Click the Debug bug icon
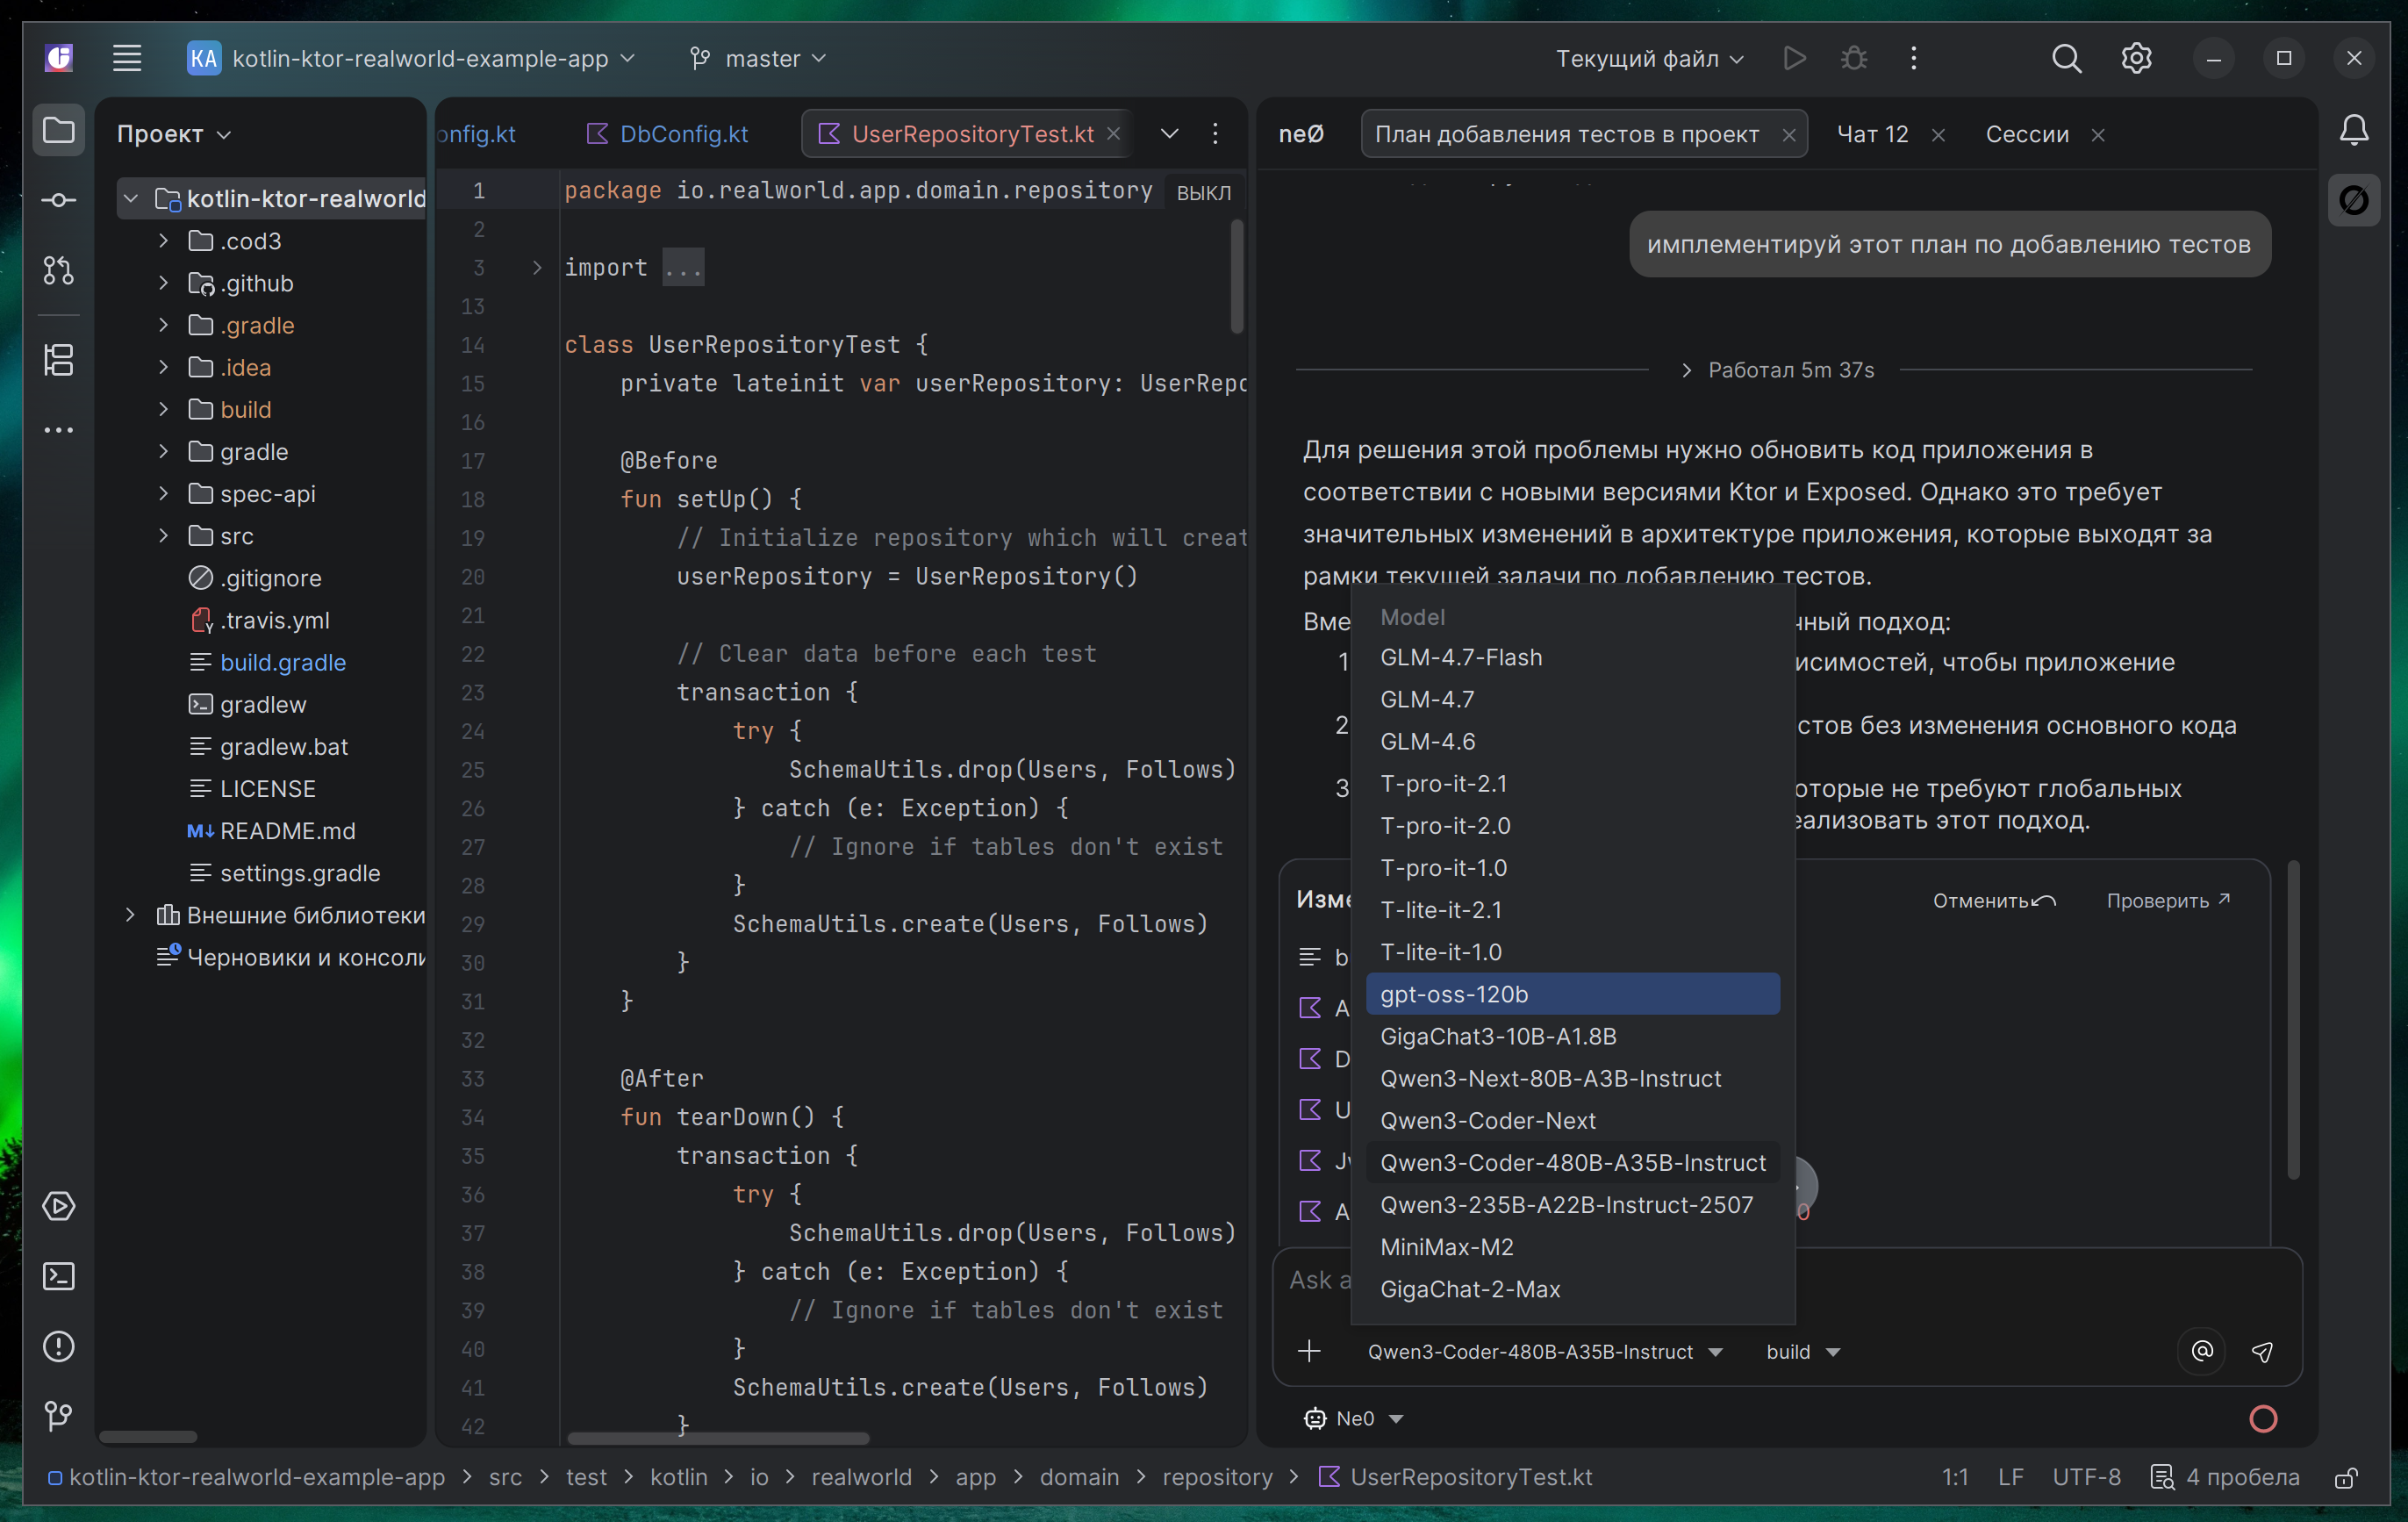 [1853, 58]
